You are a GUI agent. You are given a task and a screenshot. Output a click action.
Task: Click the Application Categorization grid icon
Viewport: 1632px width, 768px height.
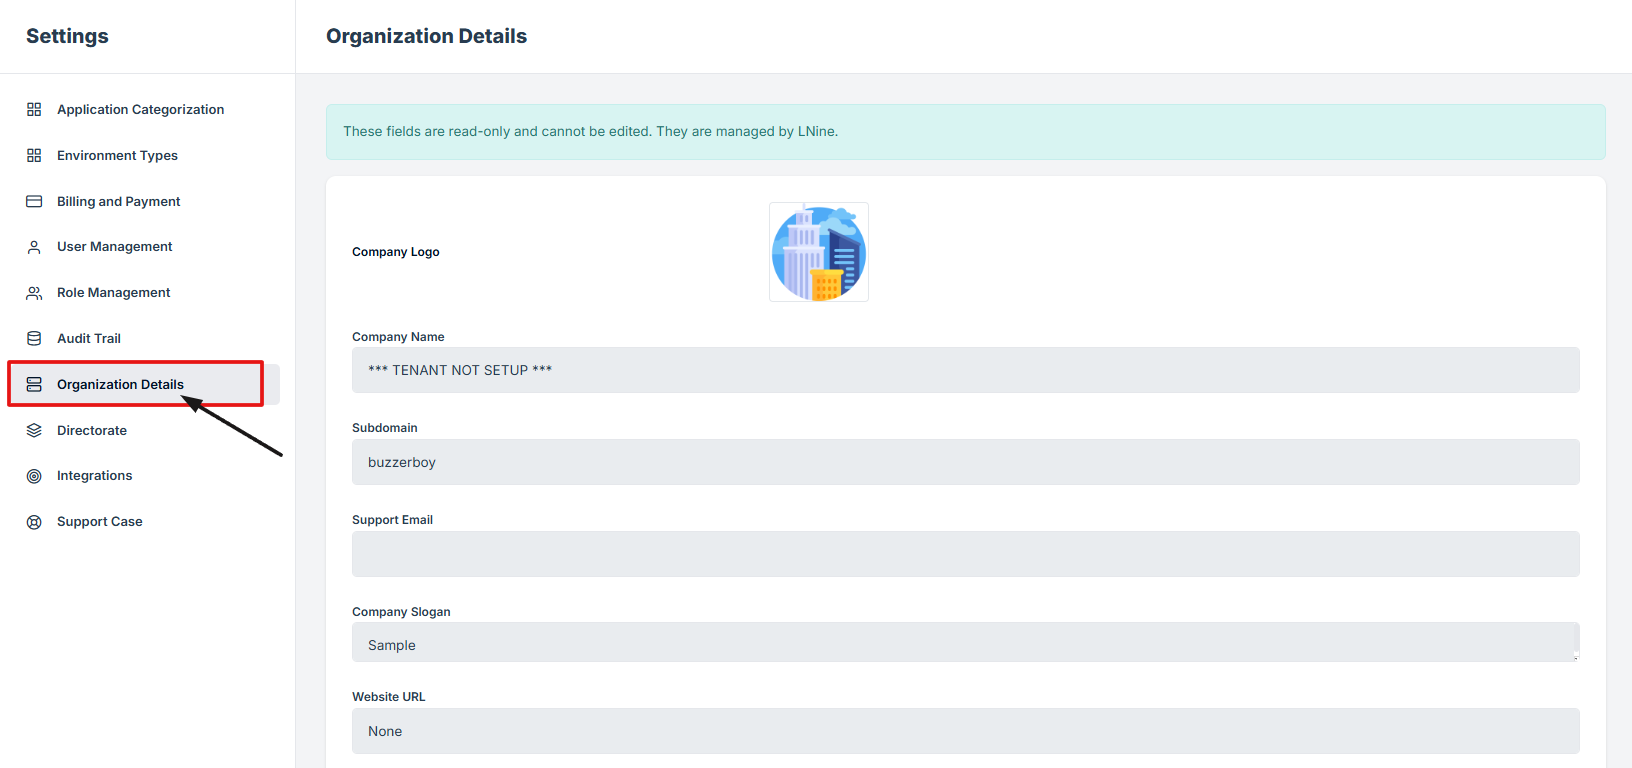34,109
